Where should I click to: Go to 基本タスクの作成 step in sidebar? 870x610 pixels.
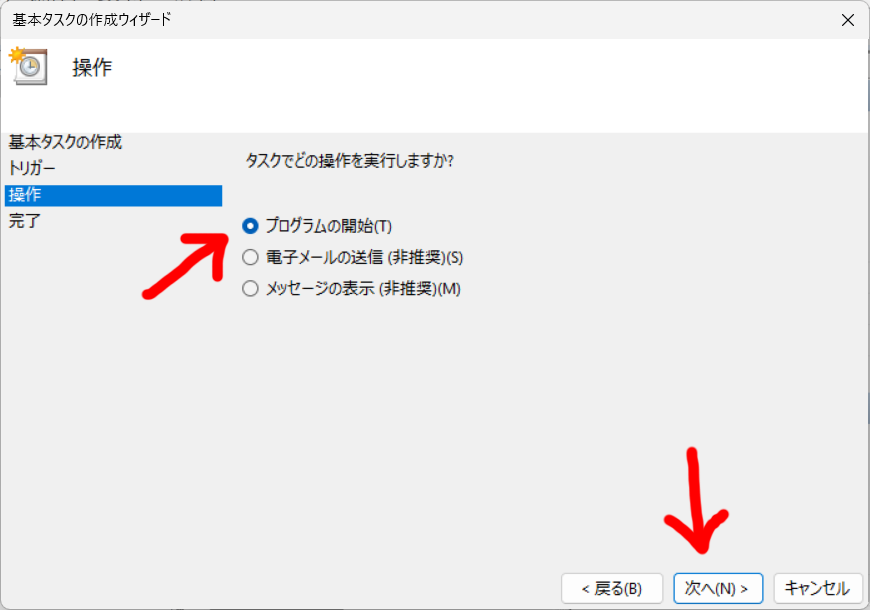pyautogui.click(x=65, y=142)
